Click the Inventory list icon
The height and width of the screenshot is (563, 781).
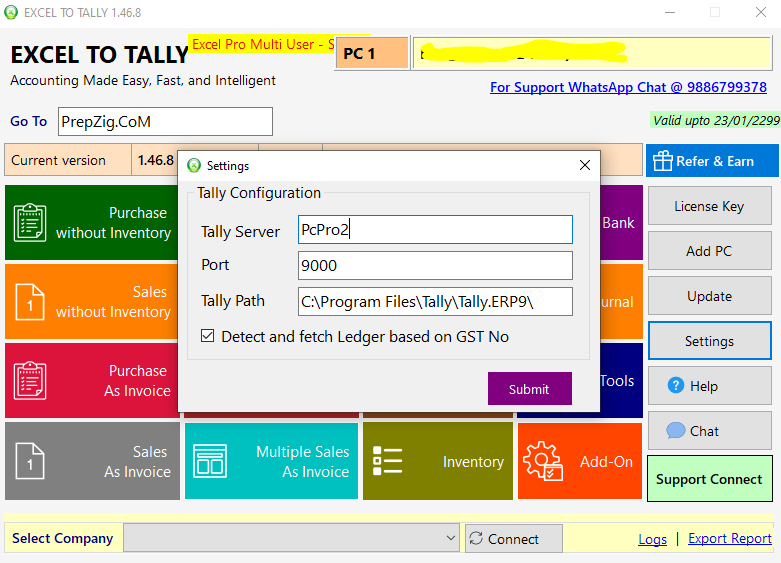(x=388, y=460)
